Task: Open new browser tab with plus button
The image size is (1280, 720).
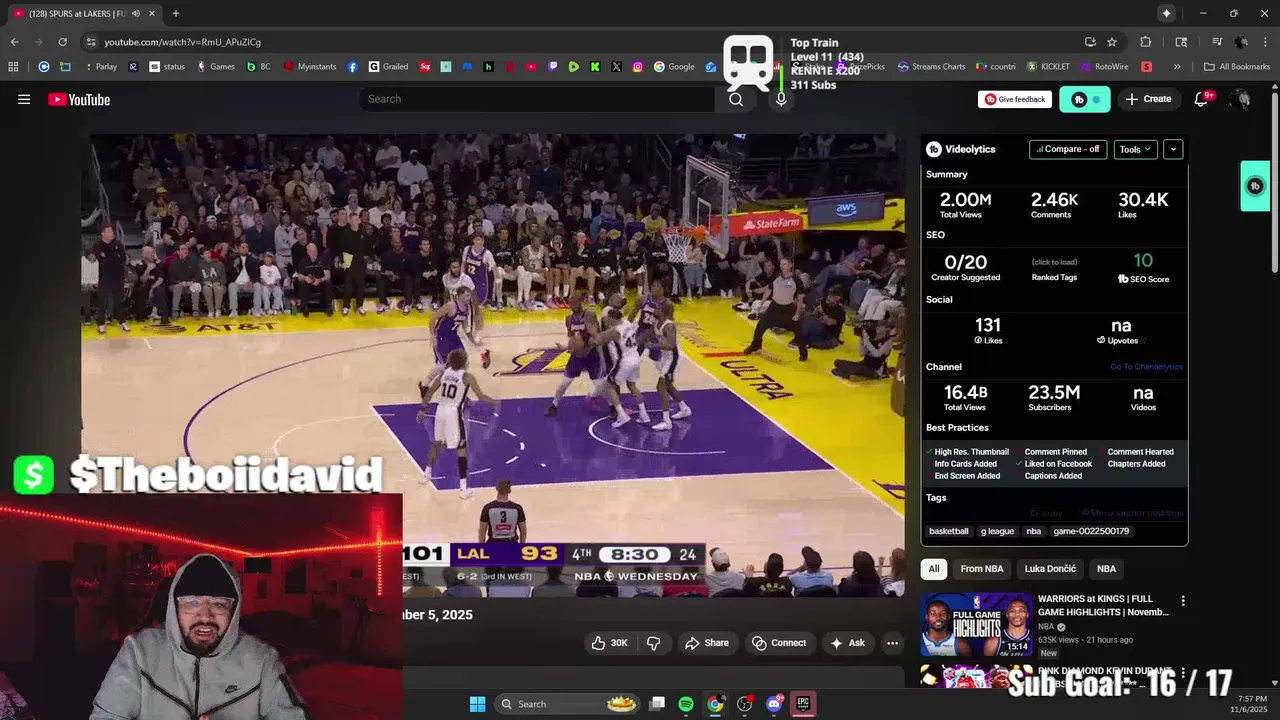Action: click(175, 13)
